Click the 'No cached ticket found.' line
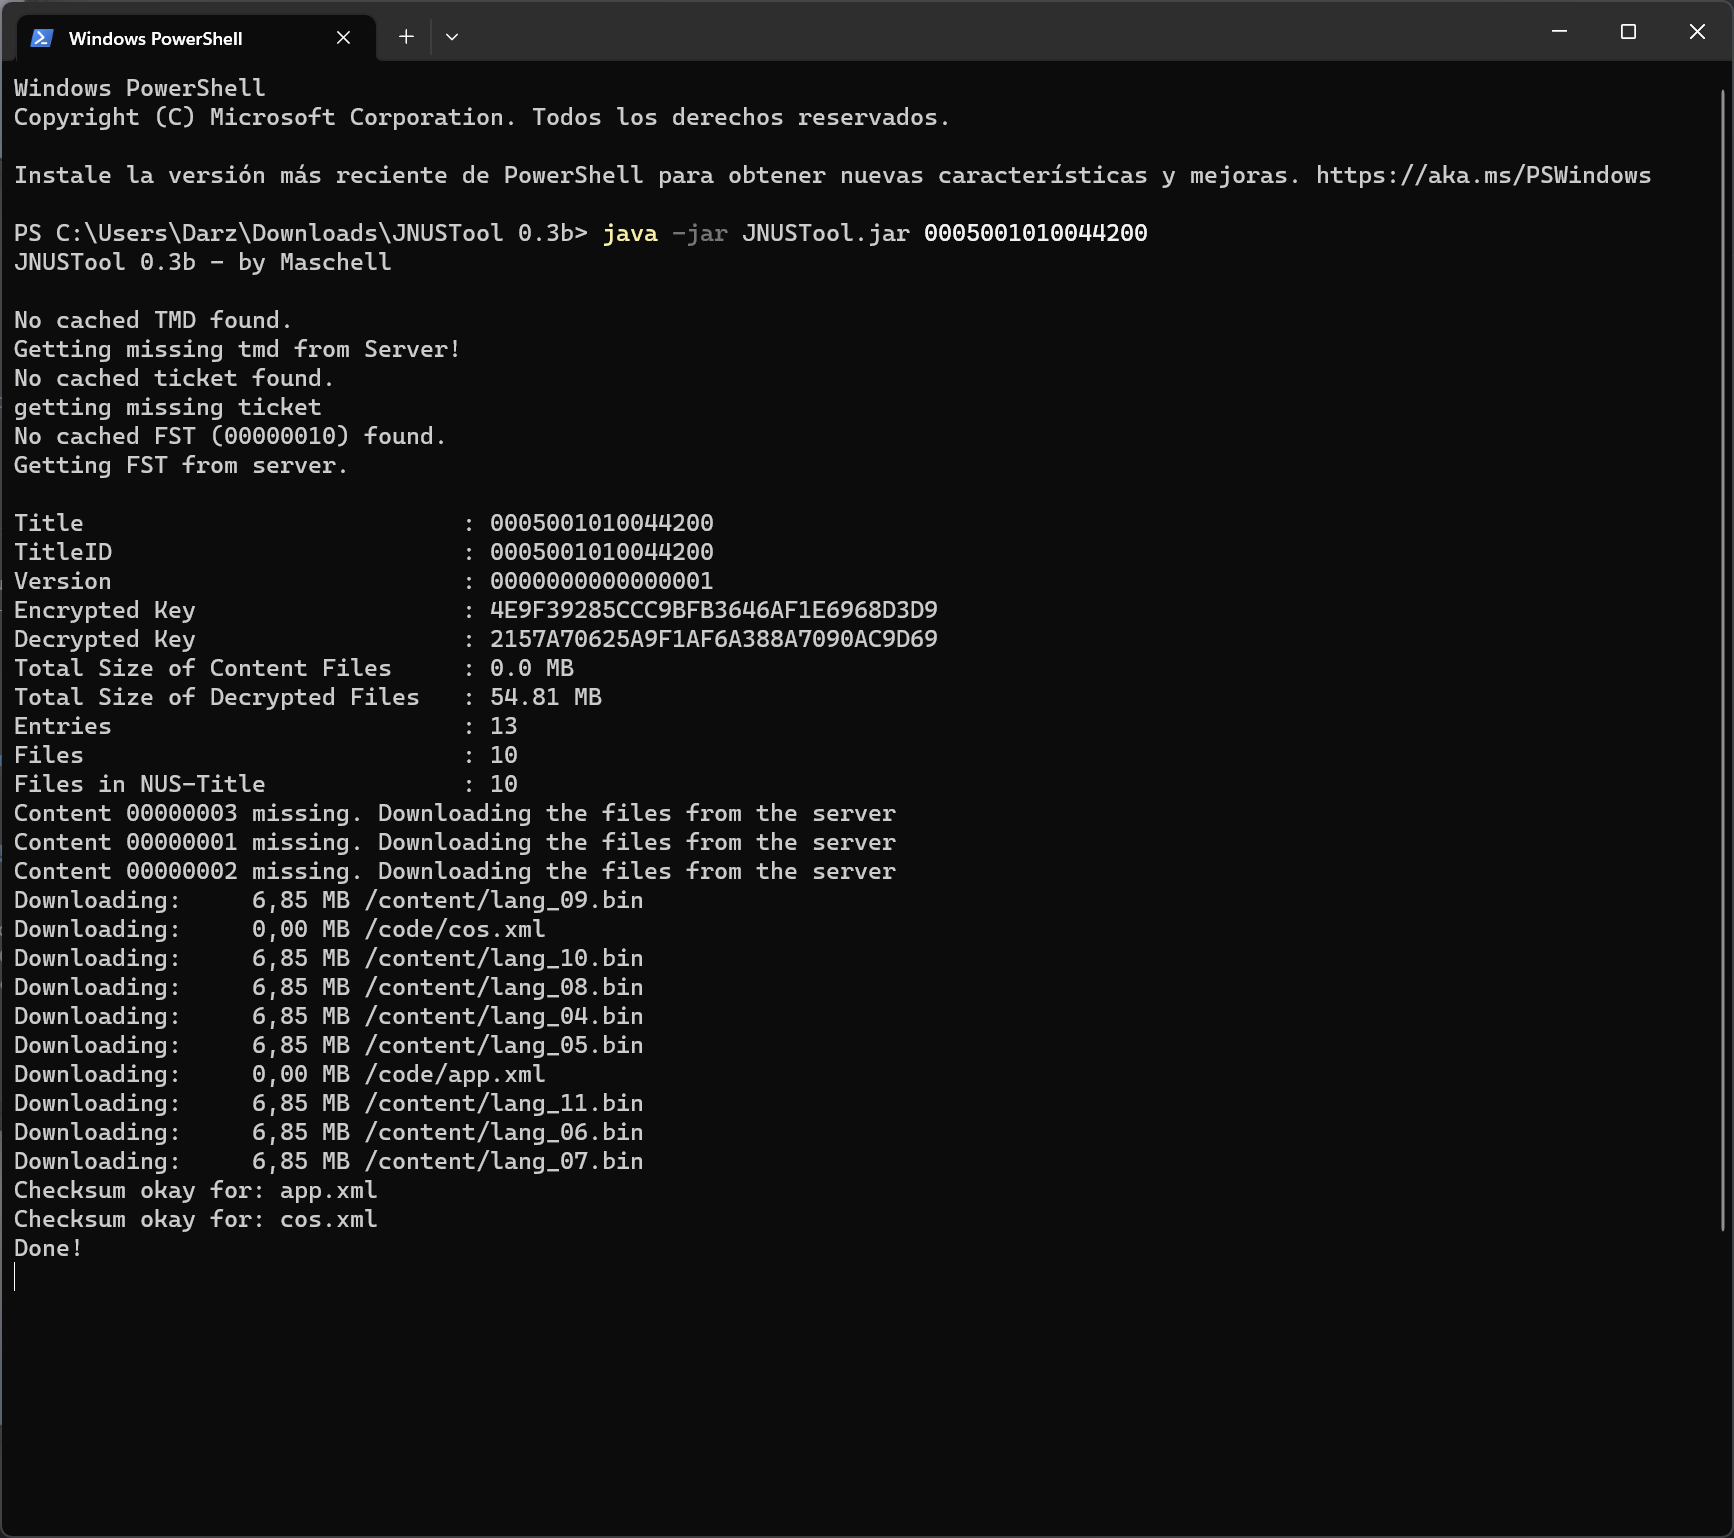 [x=174, y=378]
